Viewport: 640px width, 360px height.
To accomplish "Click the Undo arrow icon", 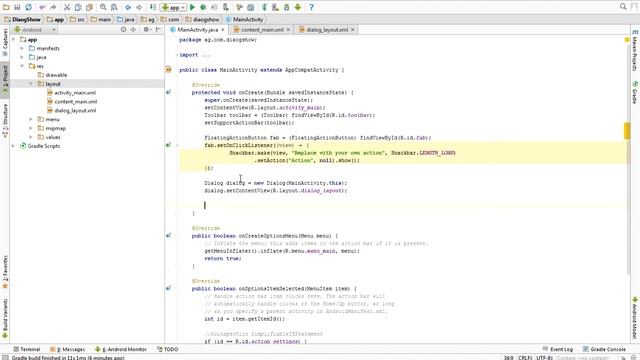I will [42, 7].
